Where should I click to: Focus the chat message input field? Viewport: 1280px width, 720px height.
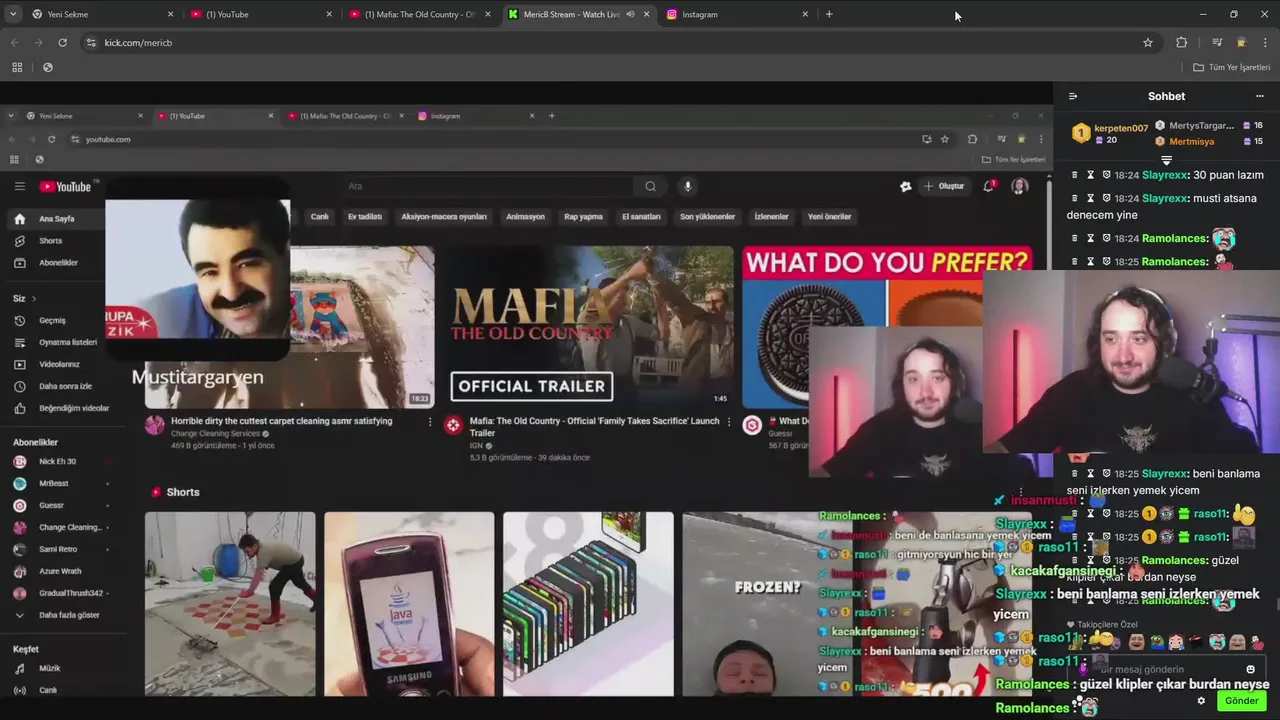pyautogui.click(x=1165, y=670)
